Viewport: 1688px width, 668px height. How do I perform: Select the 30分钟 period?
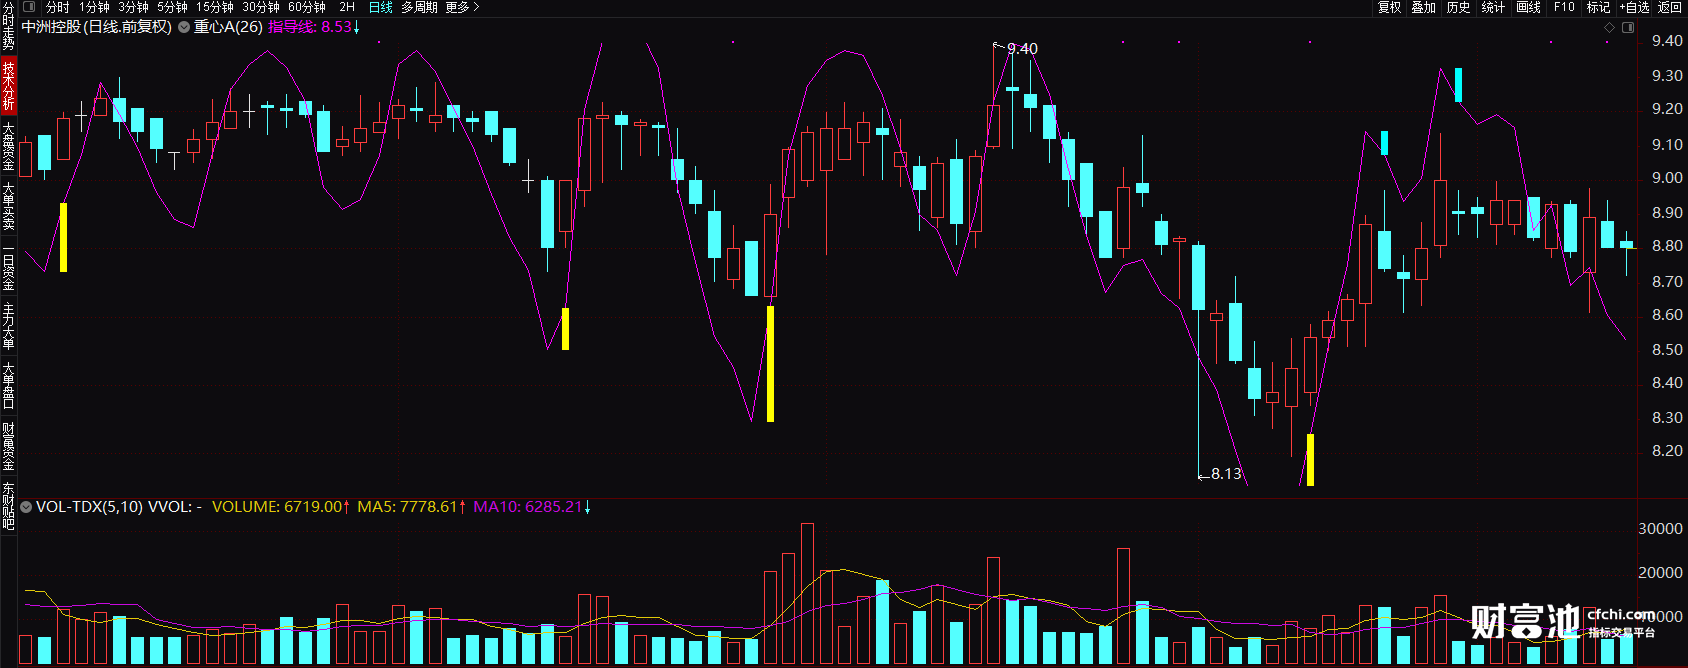[x=261, y=7]
